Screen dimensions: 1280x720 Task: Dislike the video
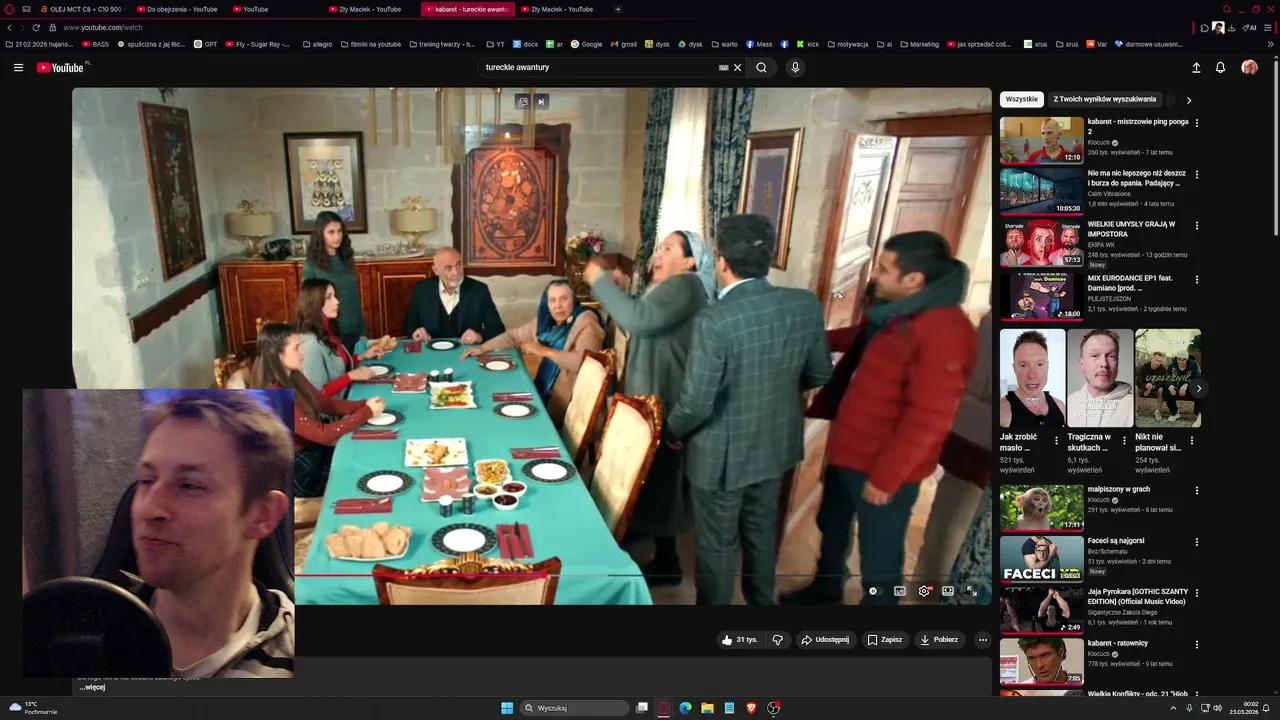pos(777,640)
